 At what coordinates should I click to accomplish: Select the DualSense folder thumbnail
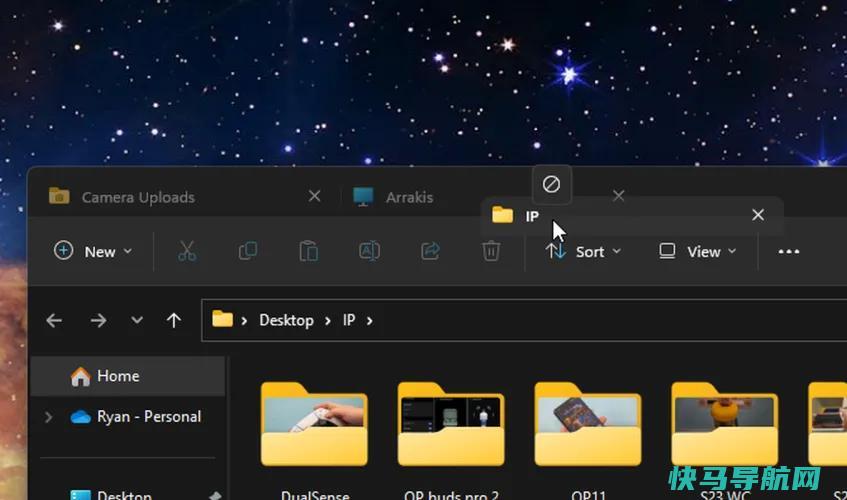(314, 423)
